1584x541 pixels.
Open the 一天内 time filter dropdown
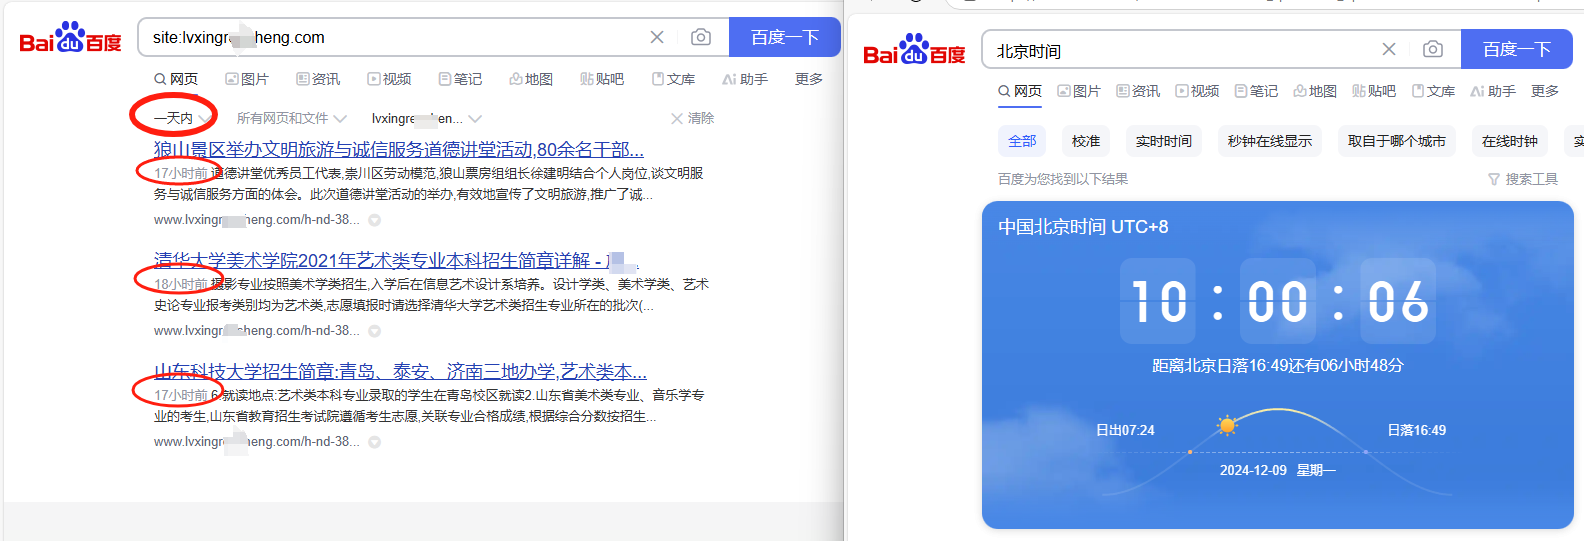[181, 118]
